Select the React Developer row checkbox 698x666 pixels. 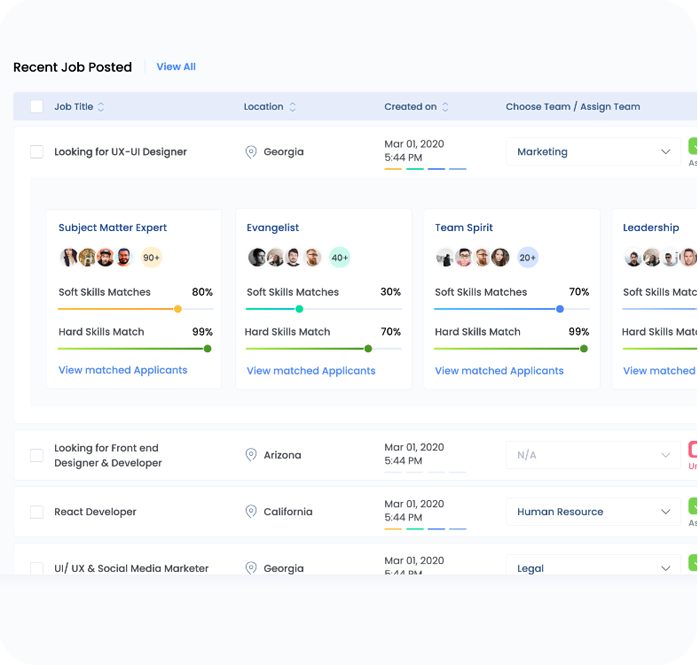click(37, 512)
